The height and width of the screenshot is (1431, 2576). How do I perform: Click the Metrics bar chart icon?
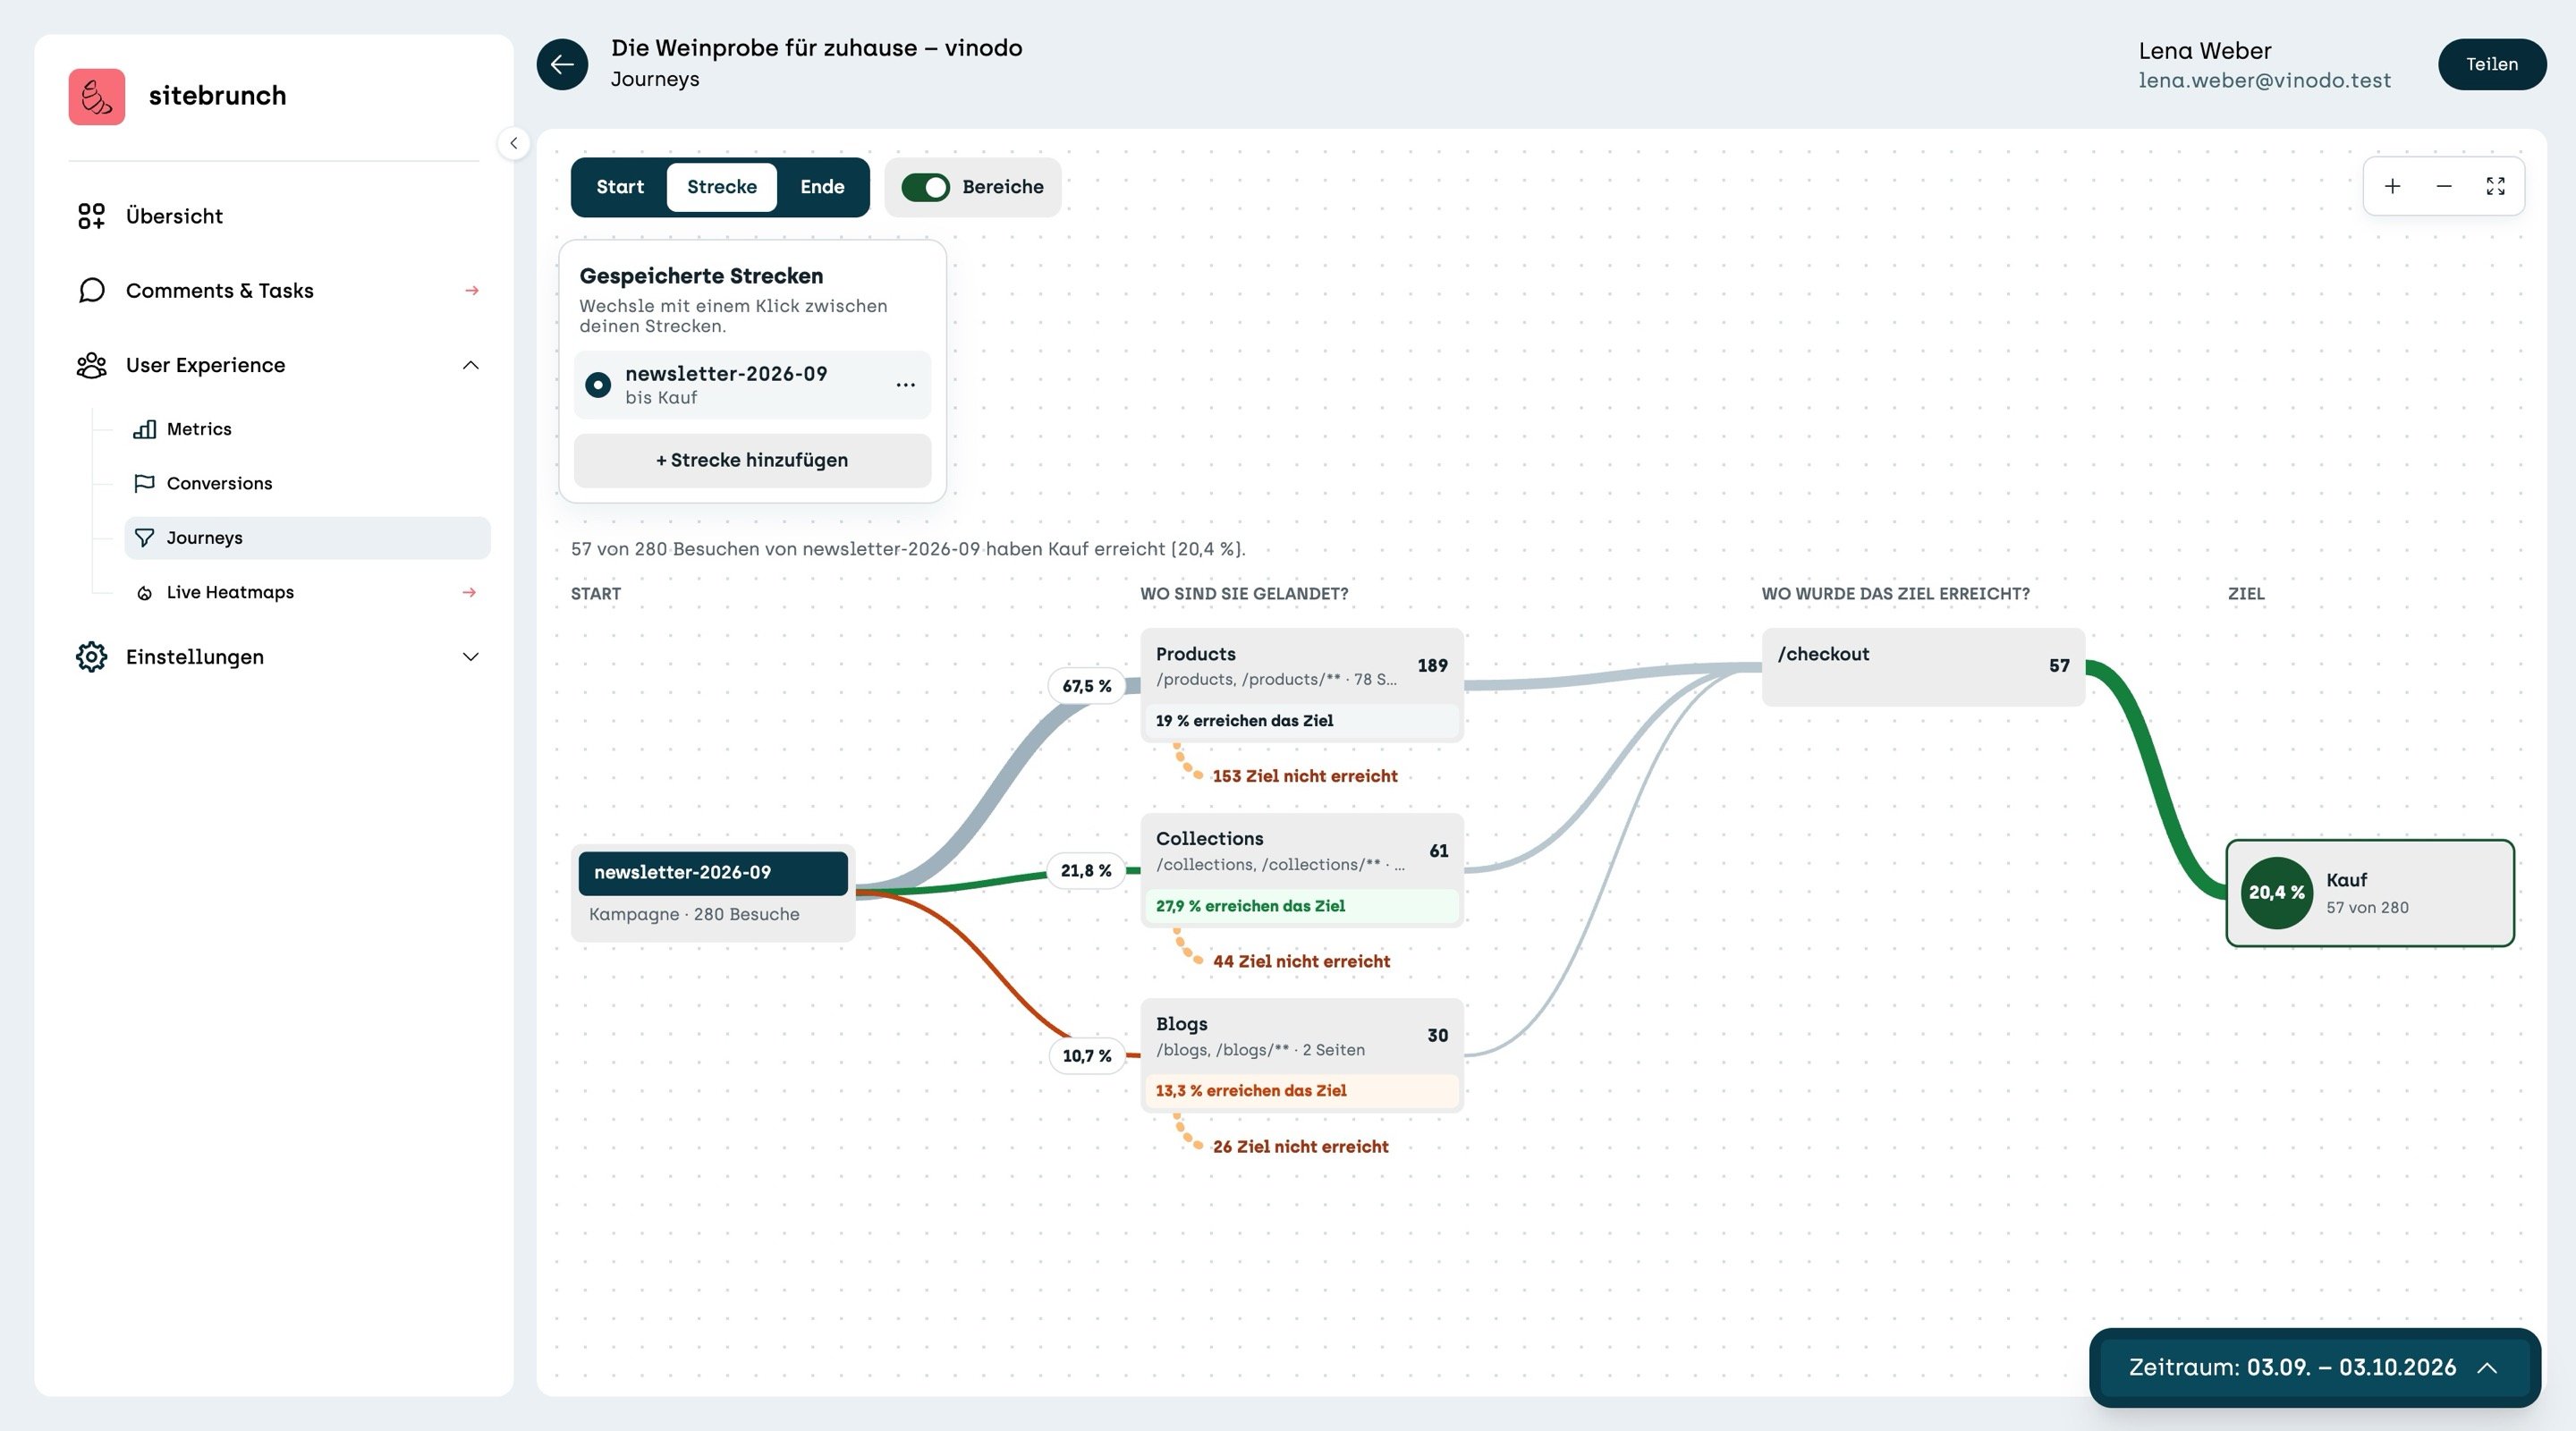click(144, 429)
